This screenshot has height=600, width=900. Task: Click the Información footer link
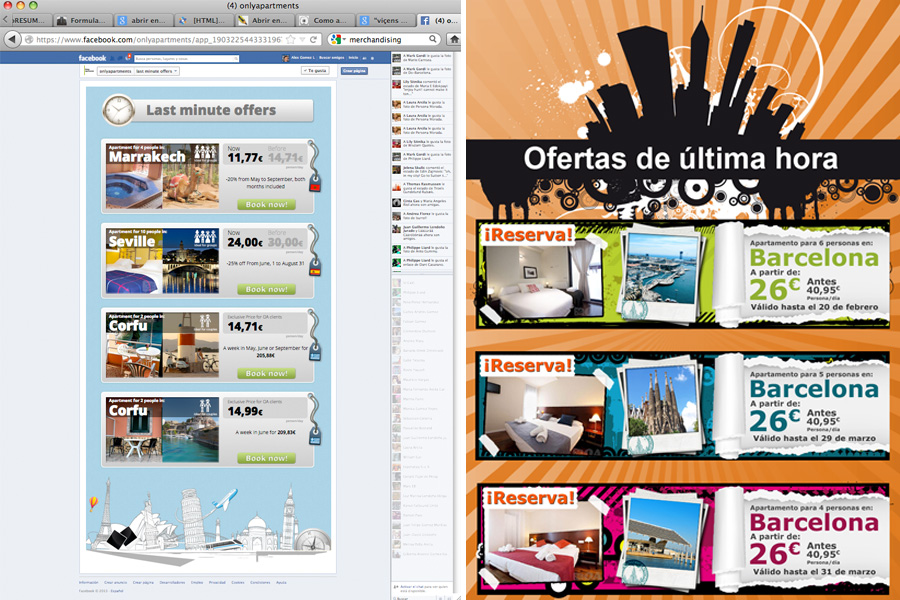click(x=88, y=583)
